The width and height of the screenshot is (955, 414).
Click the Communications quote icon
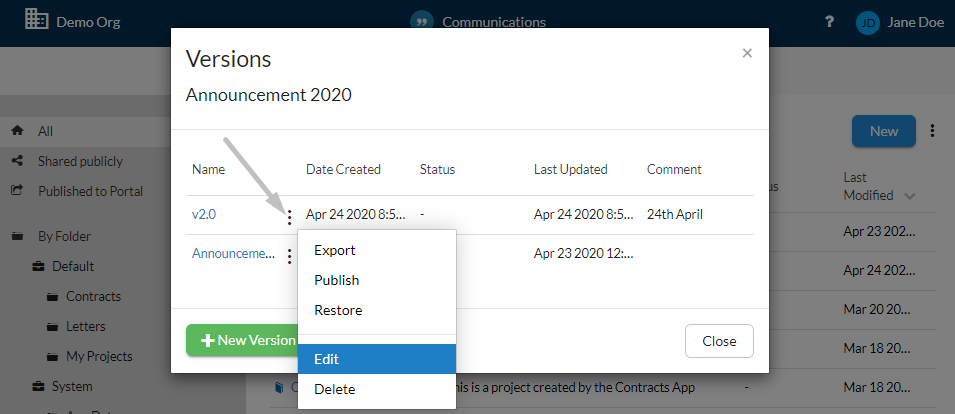coord(421,21)
